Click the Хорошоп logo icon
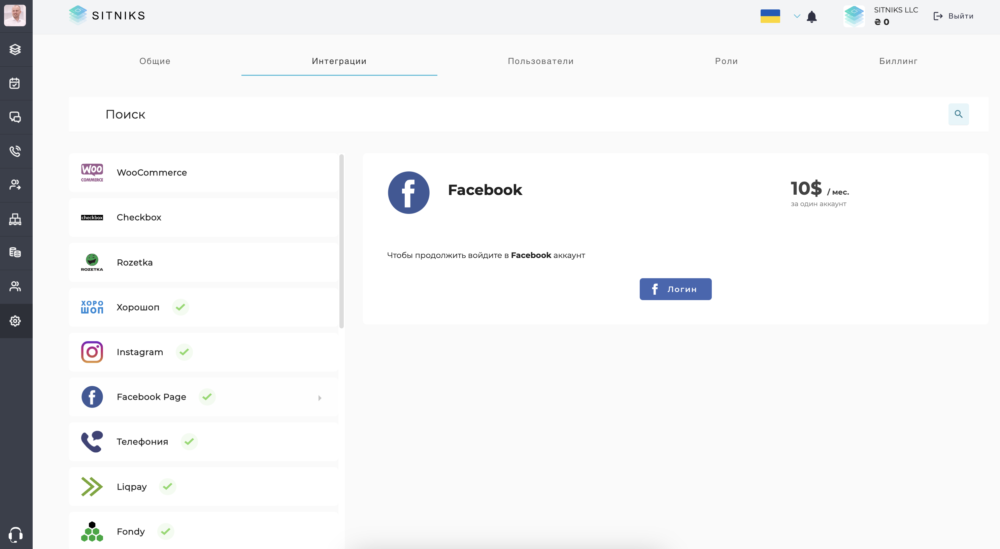Image resolution: width=1000 pixels, height=549 pixels. click(x=92, y=307)
